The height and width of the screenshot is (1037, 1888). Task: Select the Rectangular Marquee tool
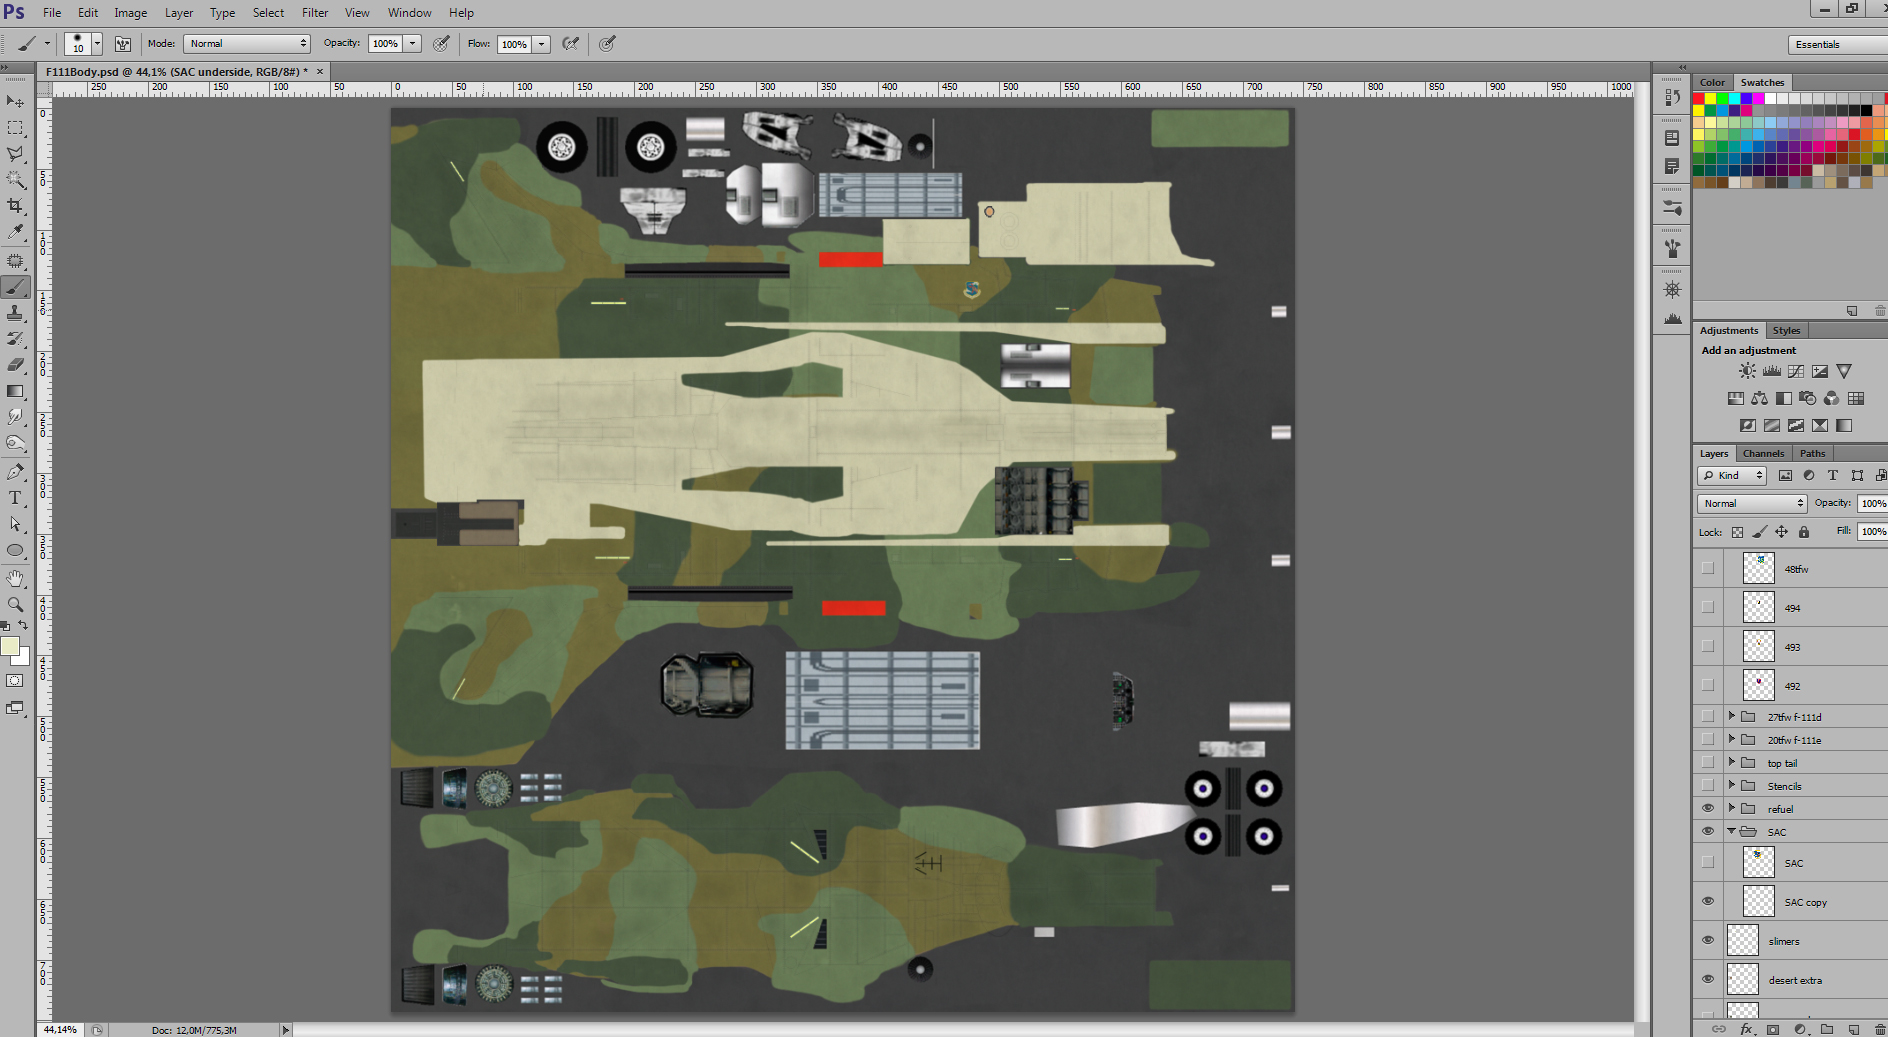point(15,128)
